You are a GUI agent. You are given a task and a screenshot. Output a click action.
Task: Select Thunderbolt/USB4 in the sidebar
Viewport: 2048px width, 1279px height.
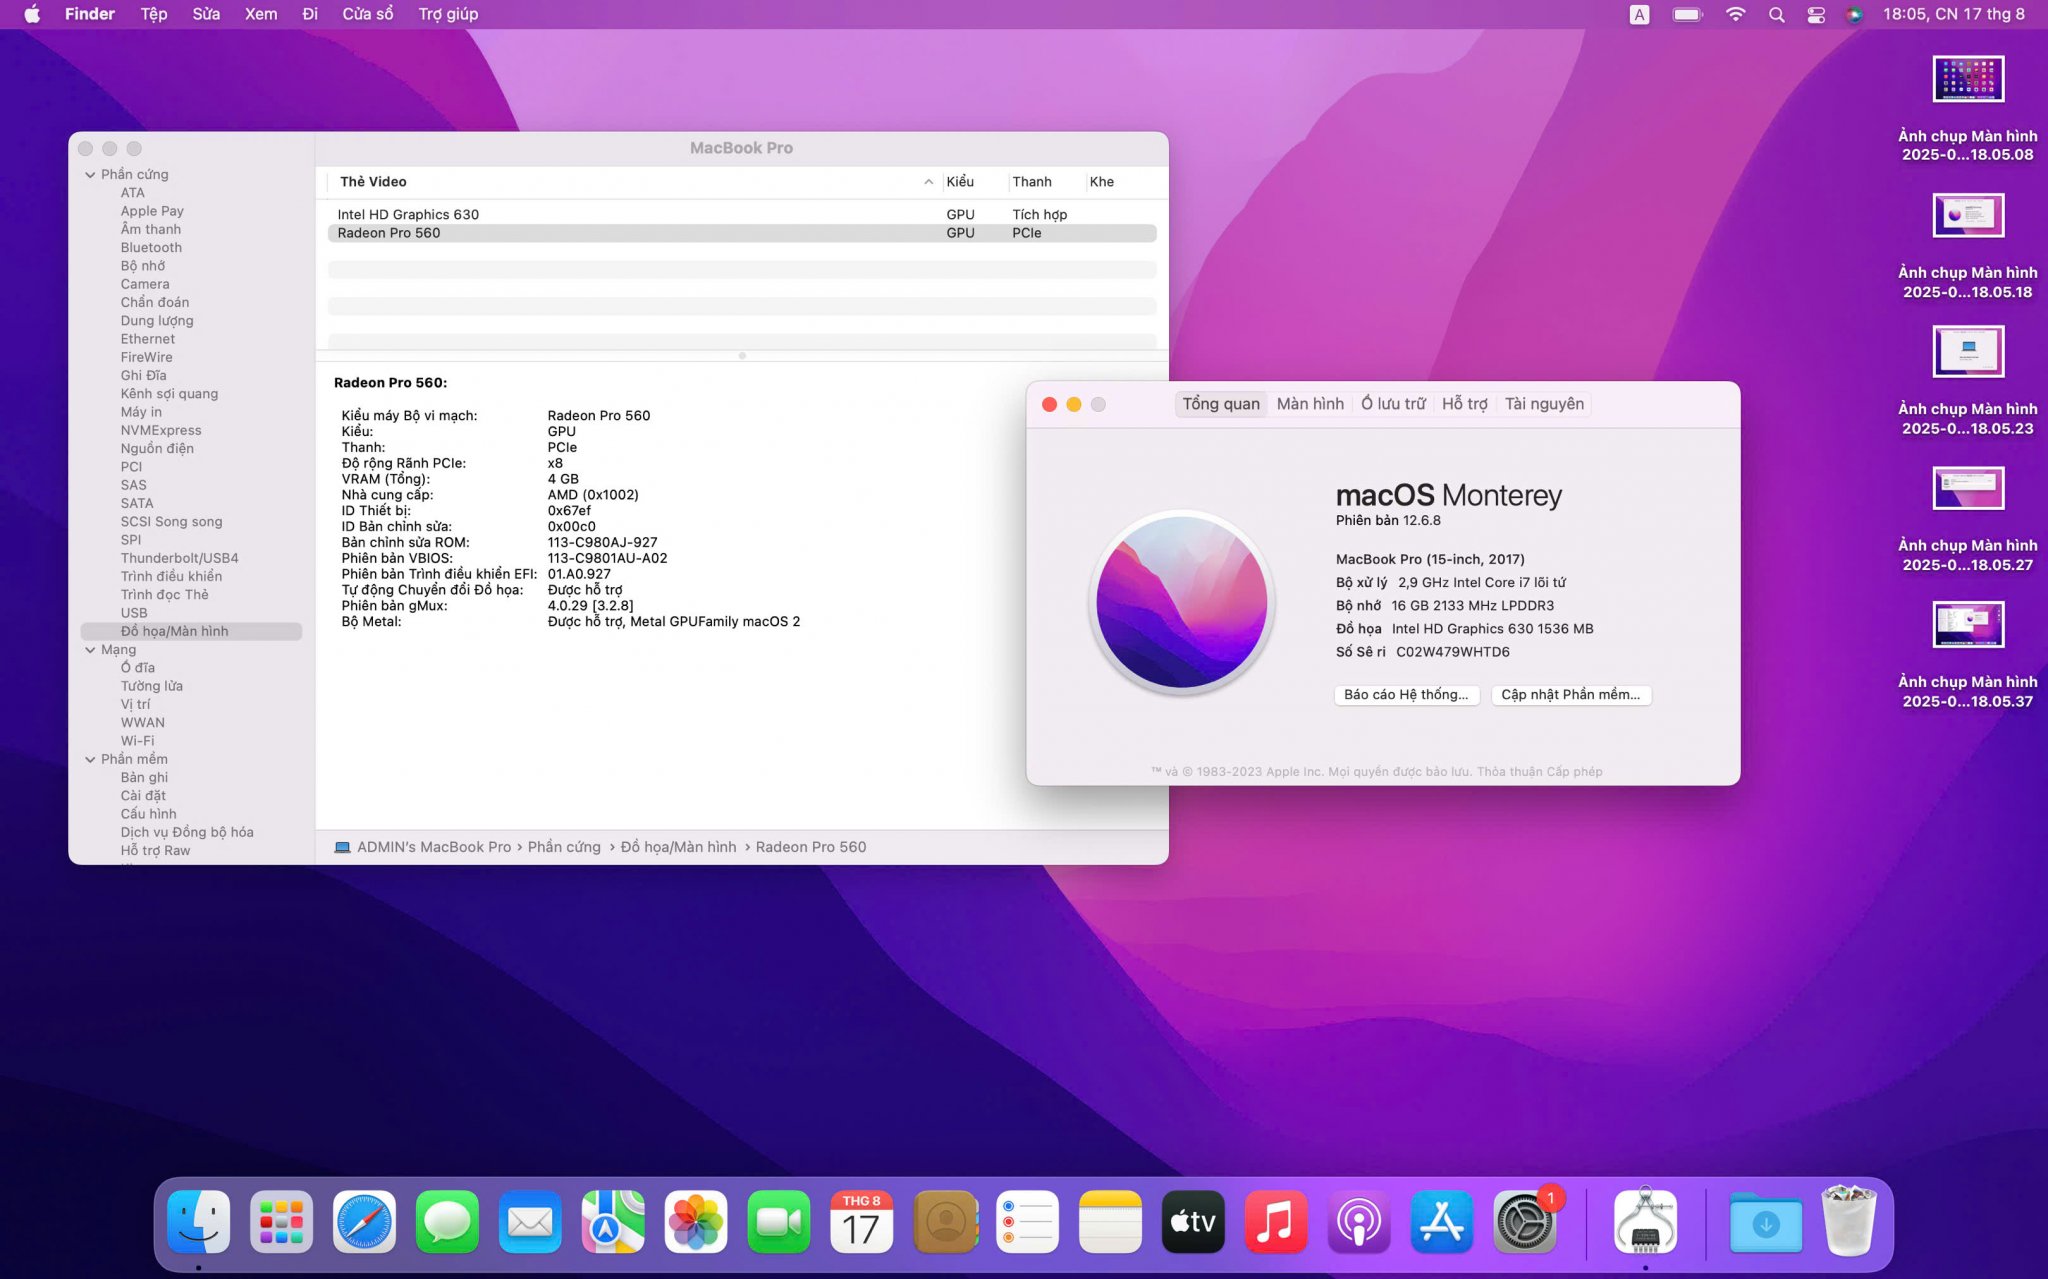point(179,558)
